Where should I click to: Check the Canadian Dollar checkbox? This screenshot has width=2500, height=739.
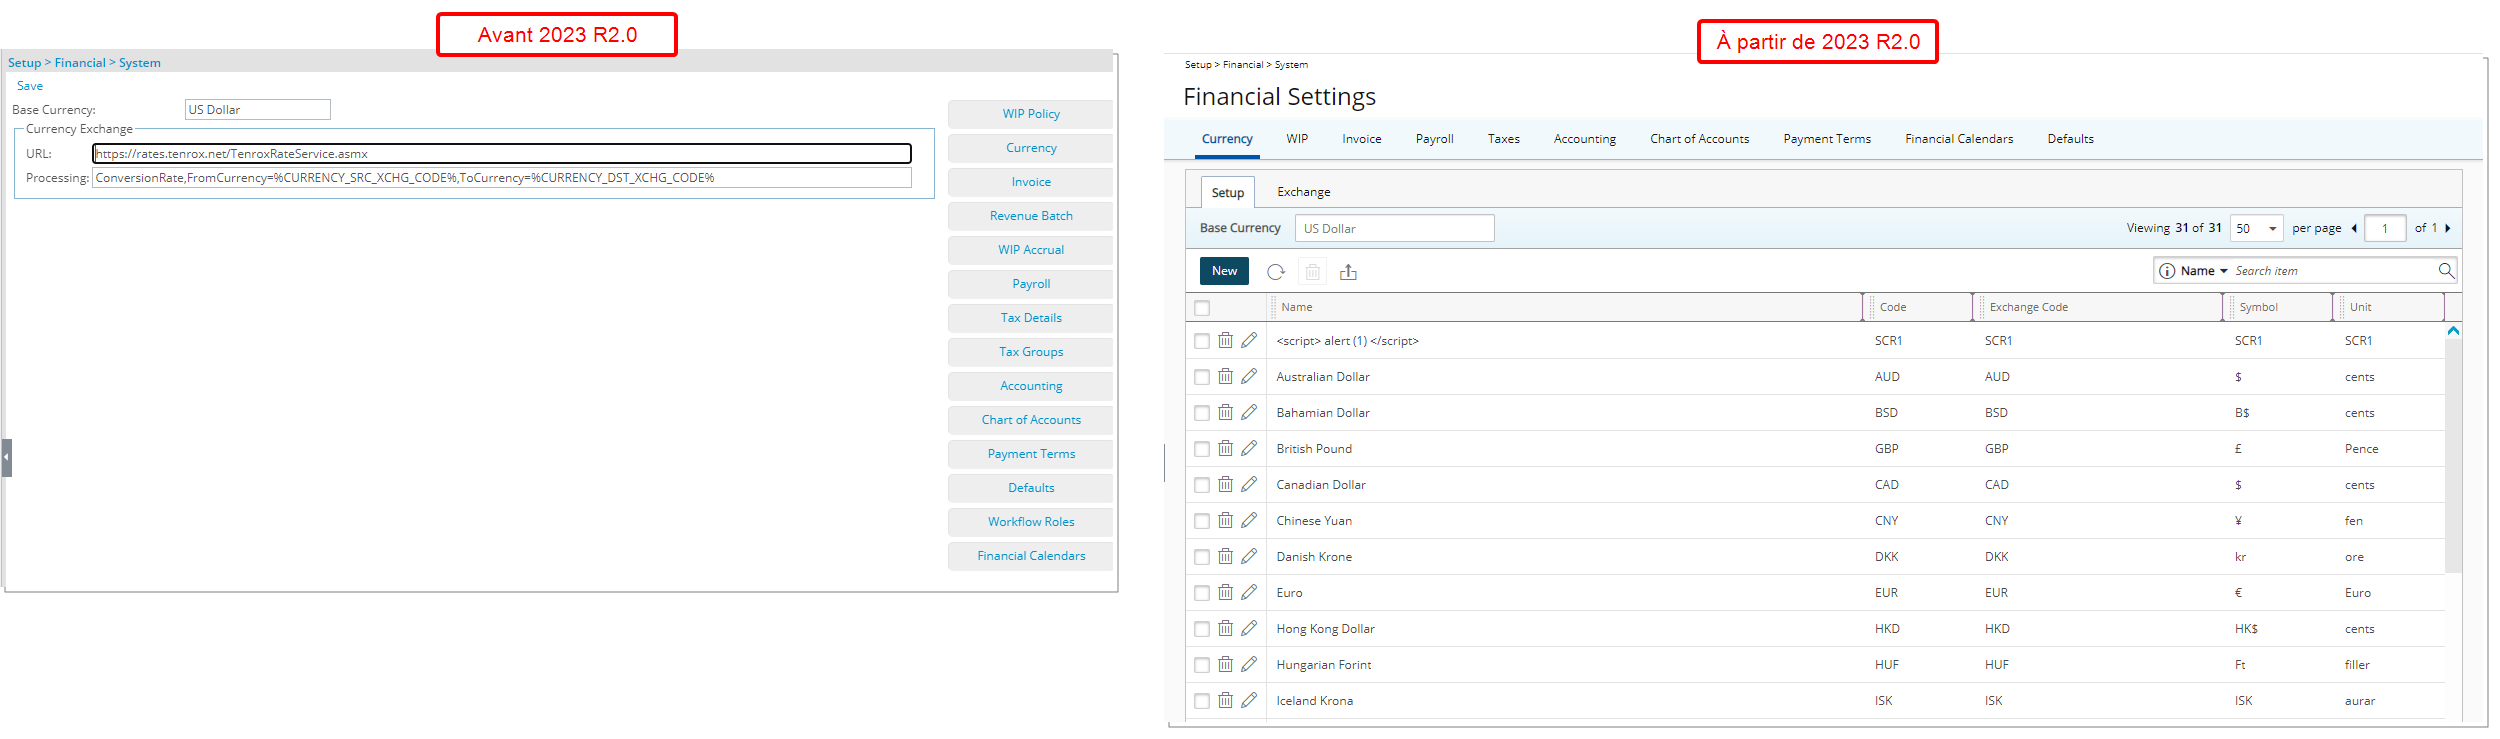click(x=1202, y=485)
